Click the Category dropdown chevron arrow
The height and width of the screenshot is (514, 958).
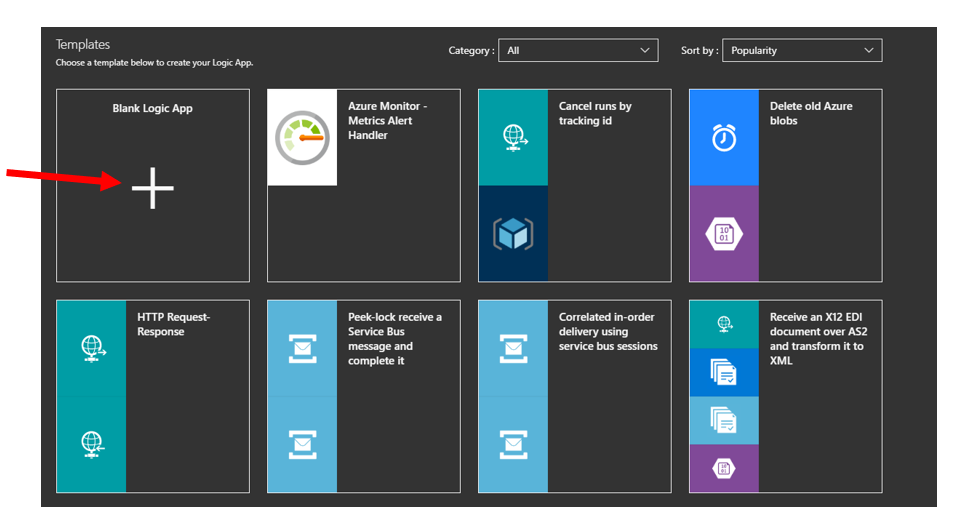click(645, 50)
